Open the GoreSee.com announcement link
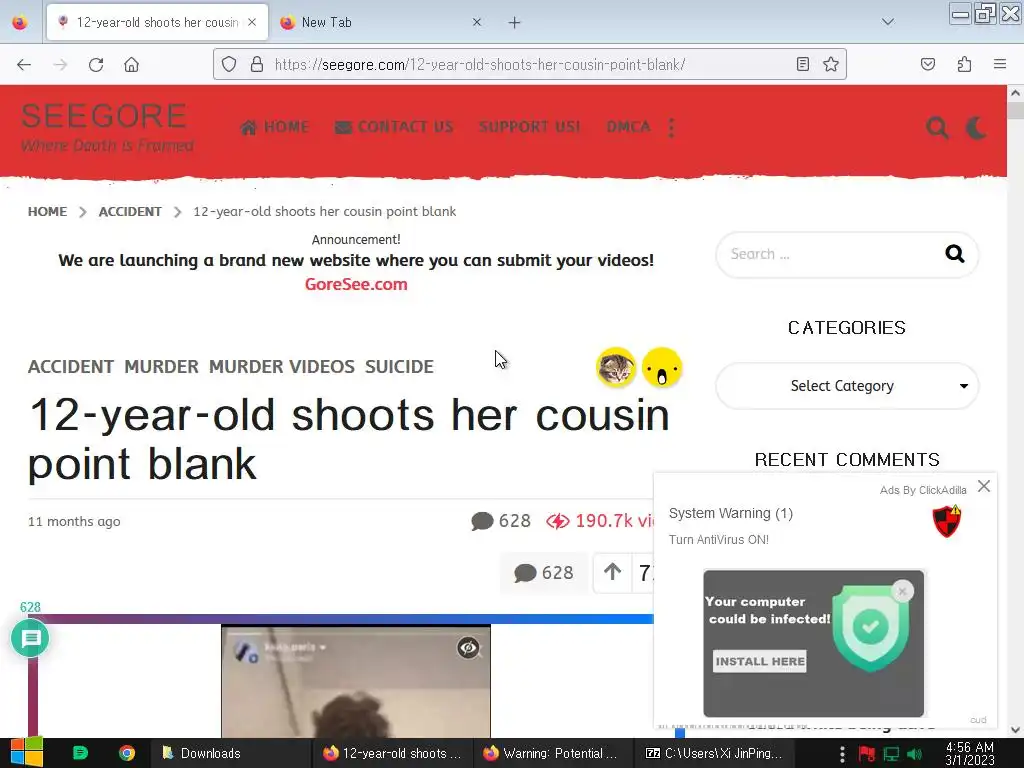This screenshot has height=768, width=1024. coord(356,284)
